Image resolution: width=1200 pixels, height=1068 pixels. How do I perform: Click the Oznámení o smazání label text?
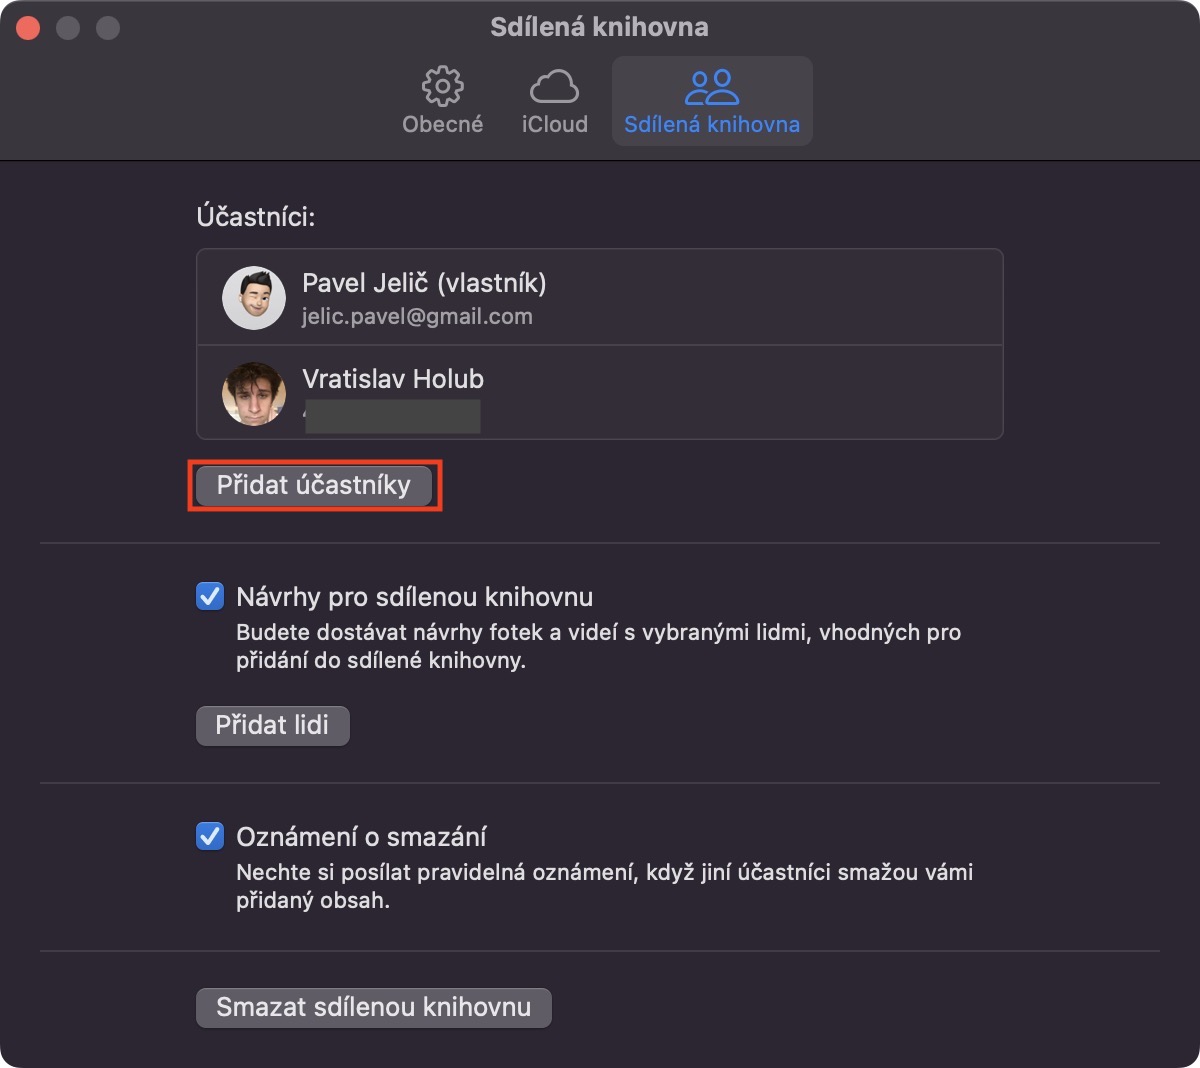361,836
